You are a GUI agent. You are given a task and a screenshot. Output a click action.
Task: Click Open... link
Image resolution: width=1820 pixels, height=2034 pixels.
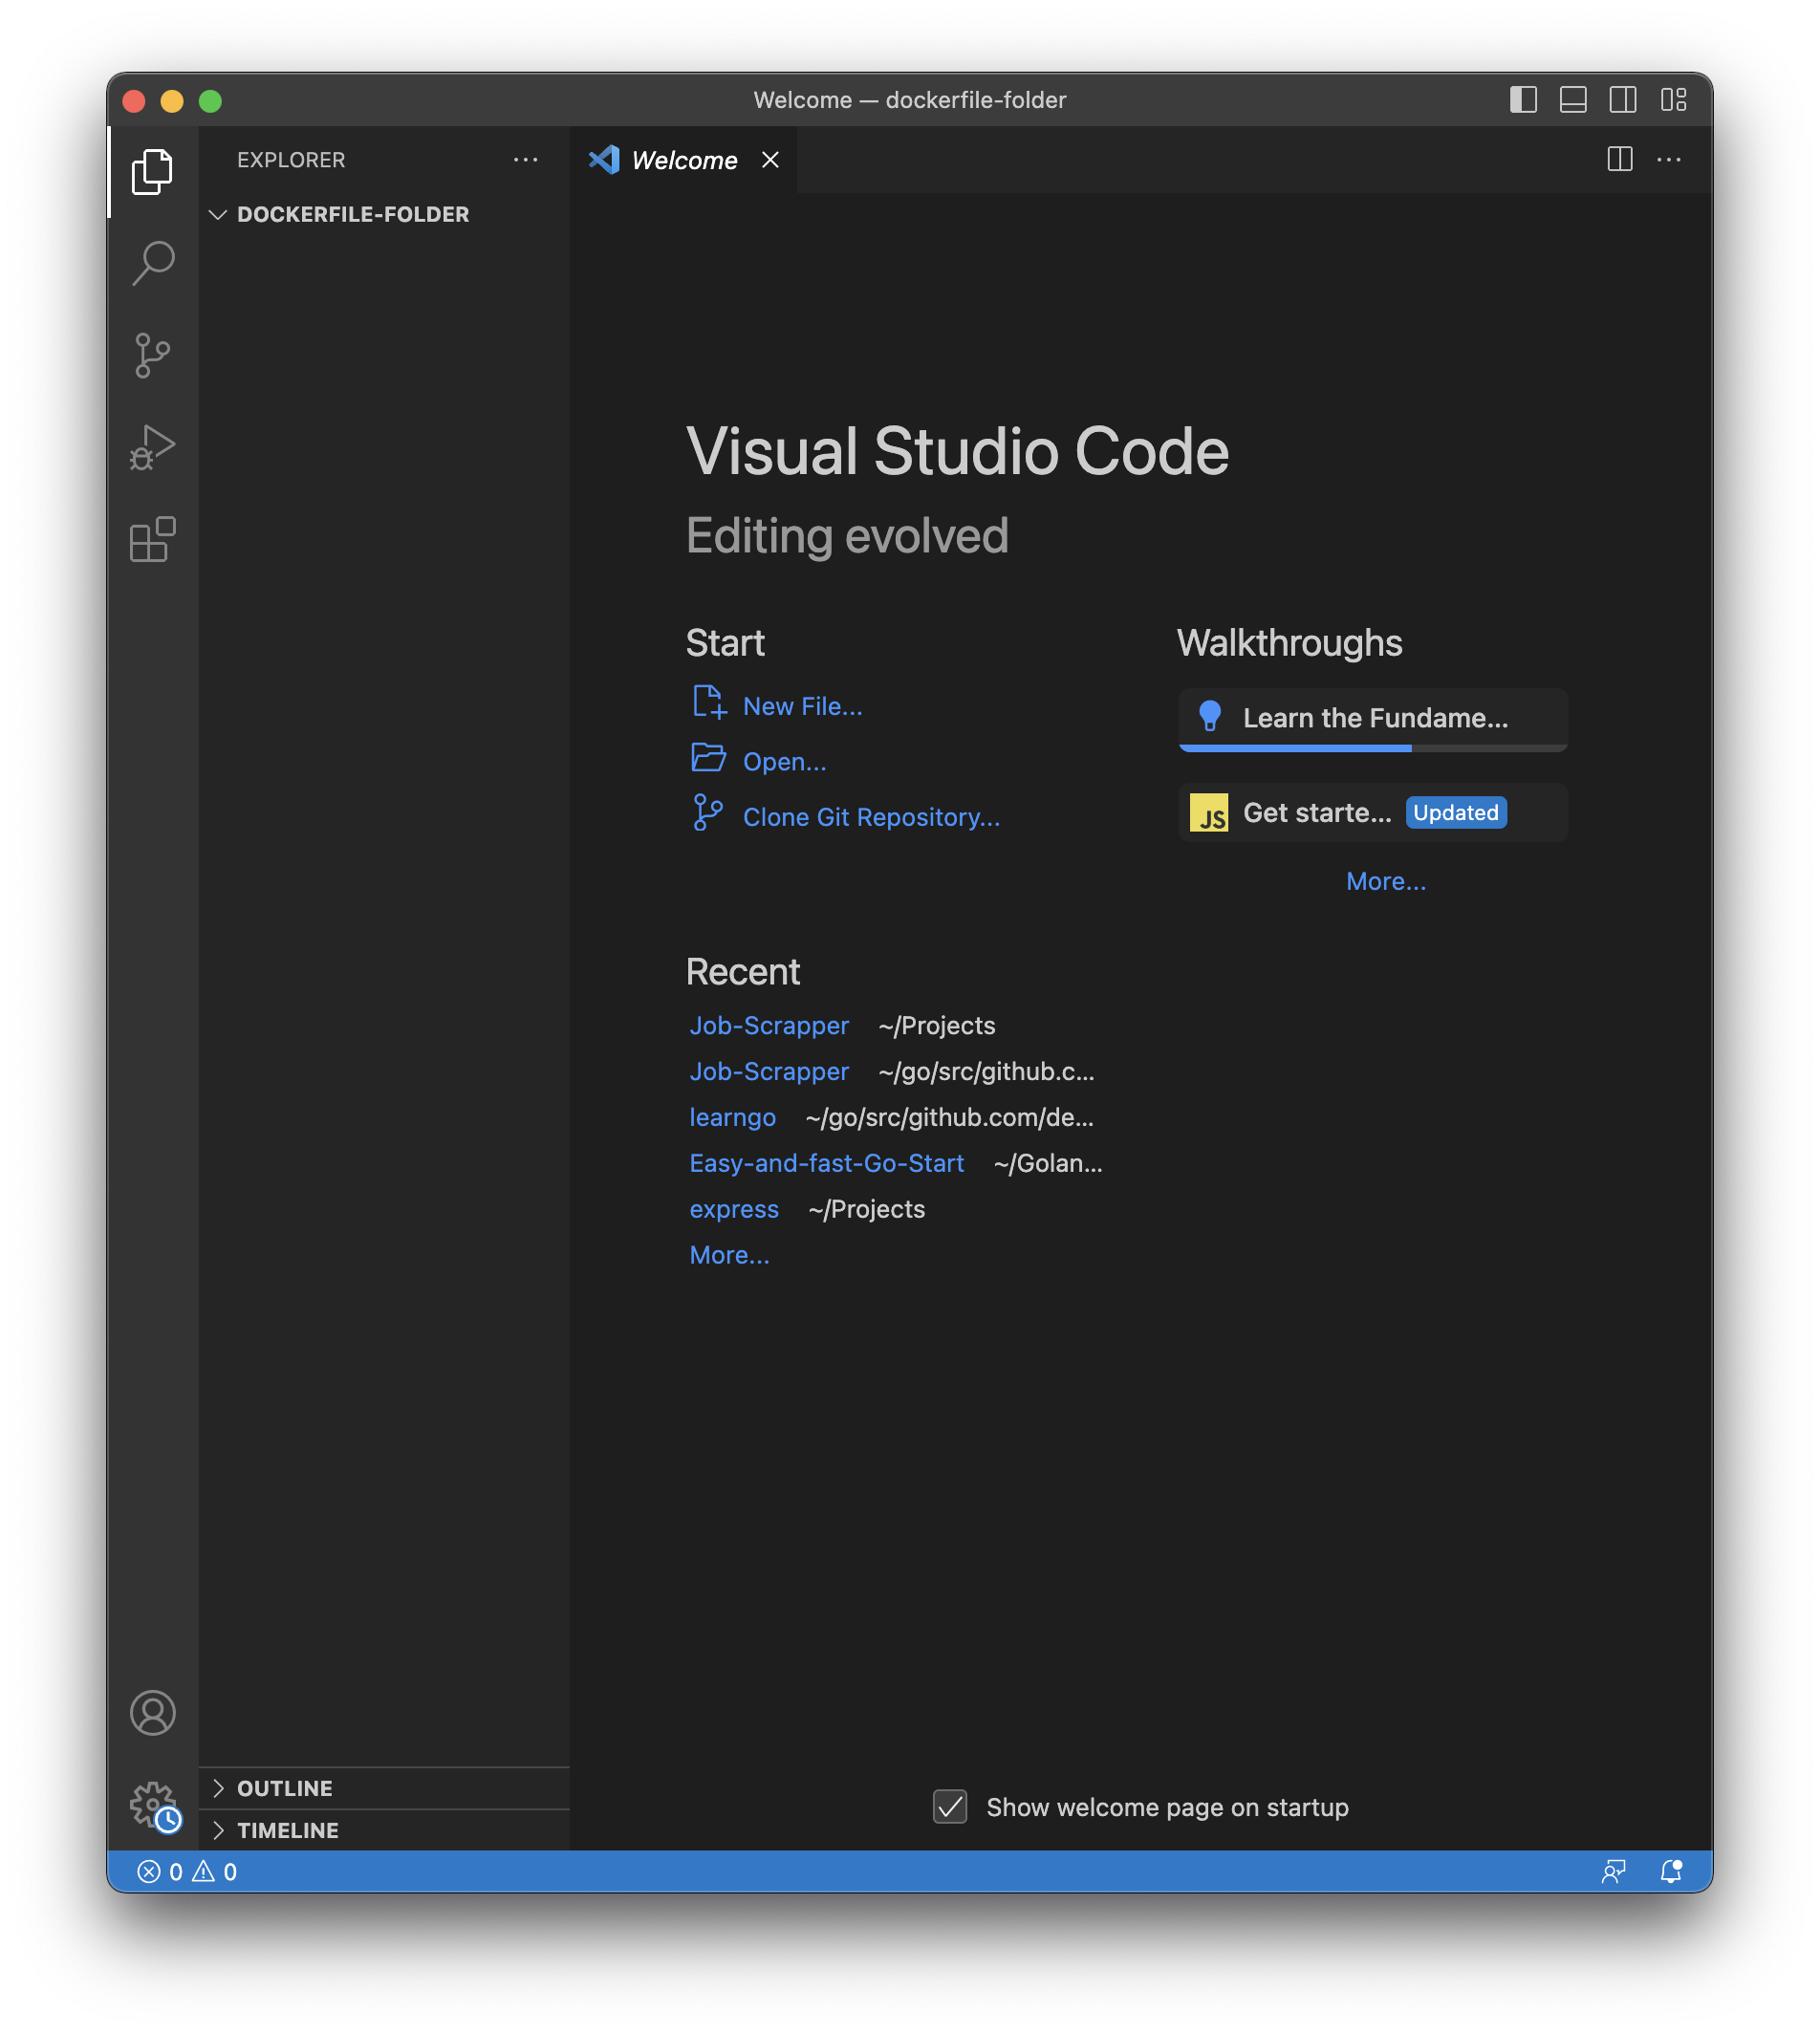tap(784, 762)
